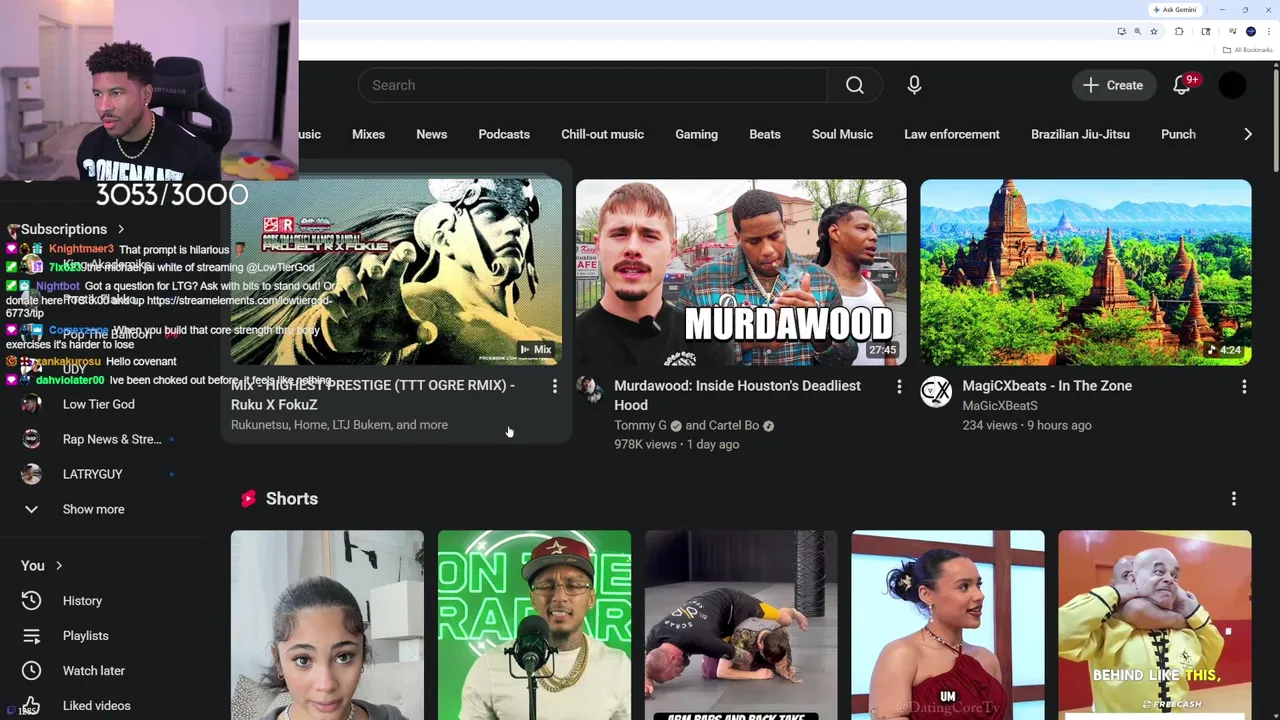
Task: Open the MaGicXBeatS channel name link
Action: [1000, 405]
